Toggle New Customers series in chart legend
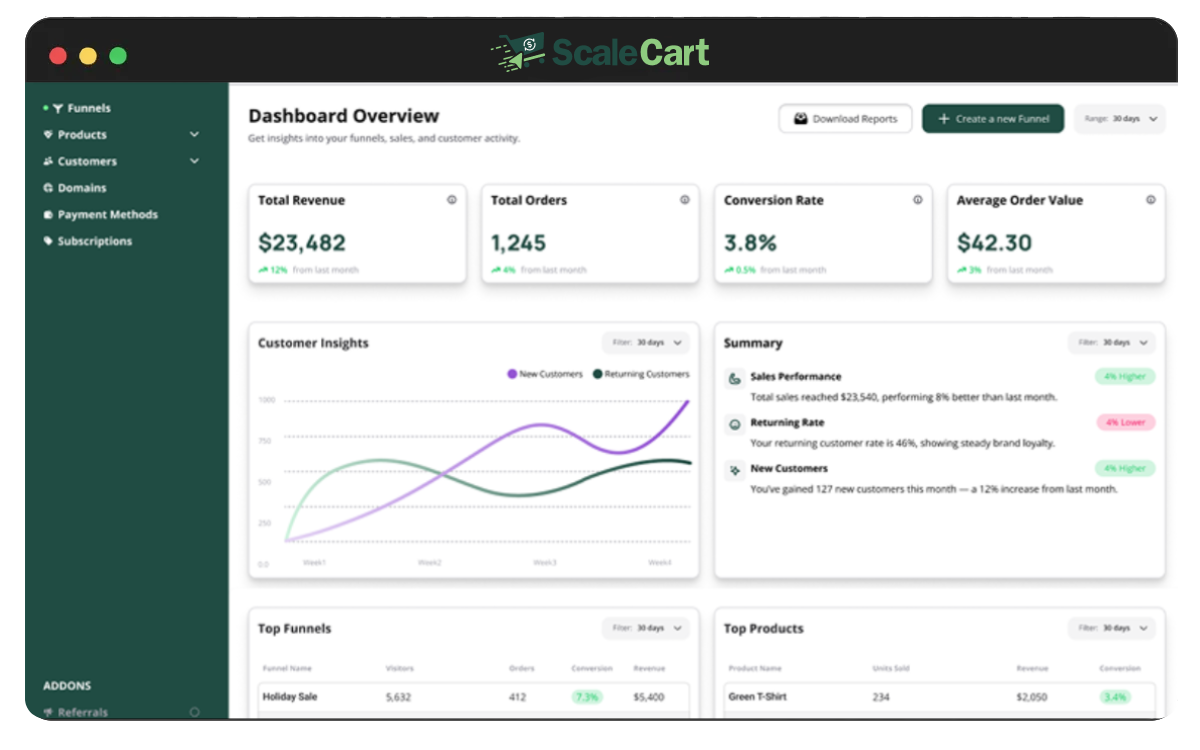This screenshot has height=750, width=1200. [545, 374]
